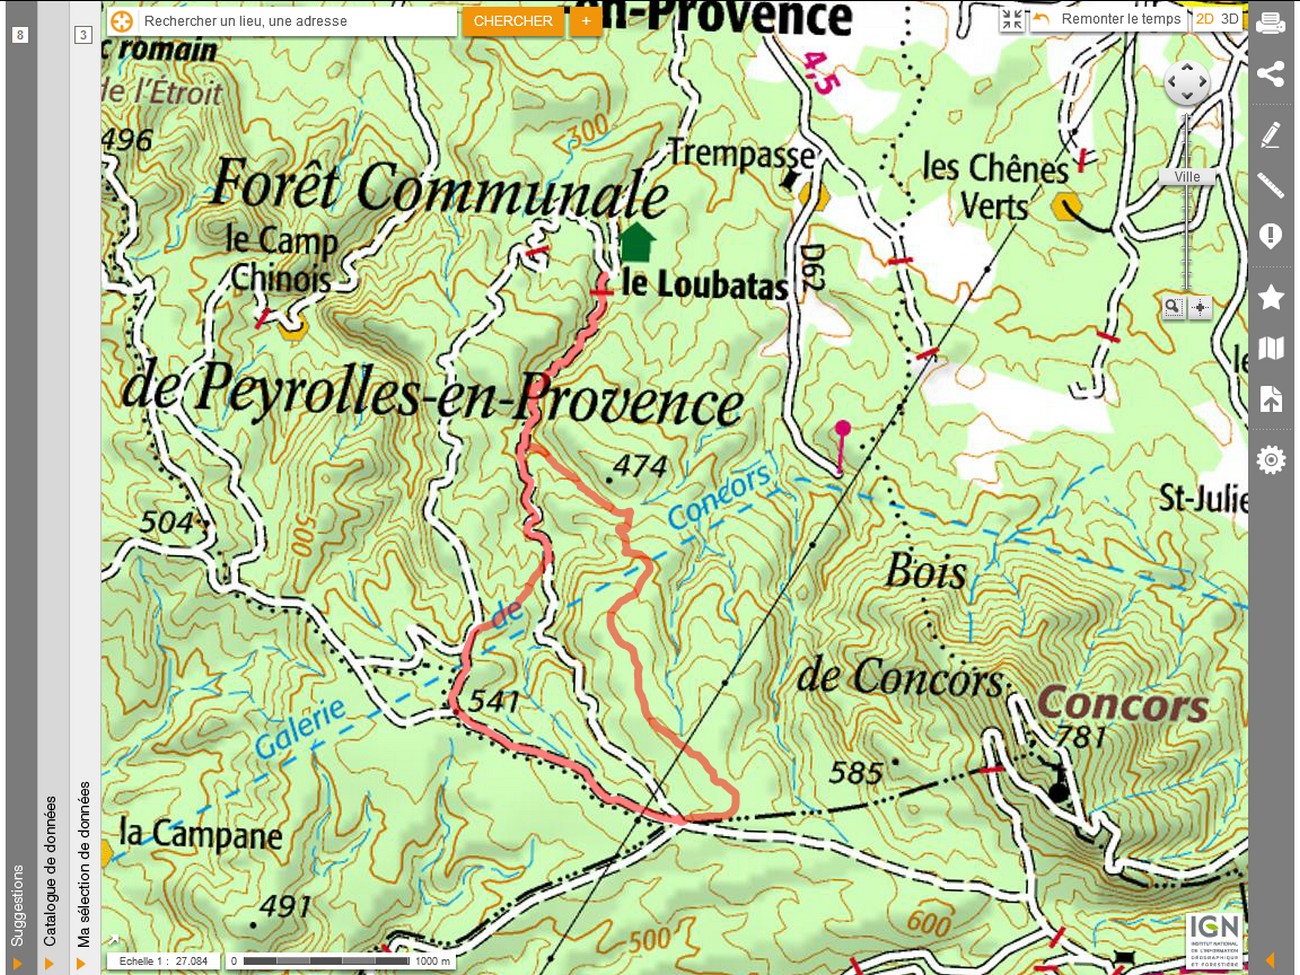Open the report-an-error pin tool
This screenshot has height=975, width=1300.
point(1271,237)
